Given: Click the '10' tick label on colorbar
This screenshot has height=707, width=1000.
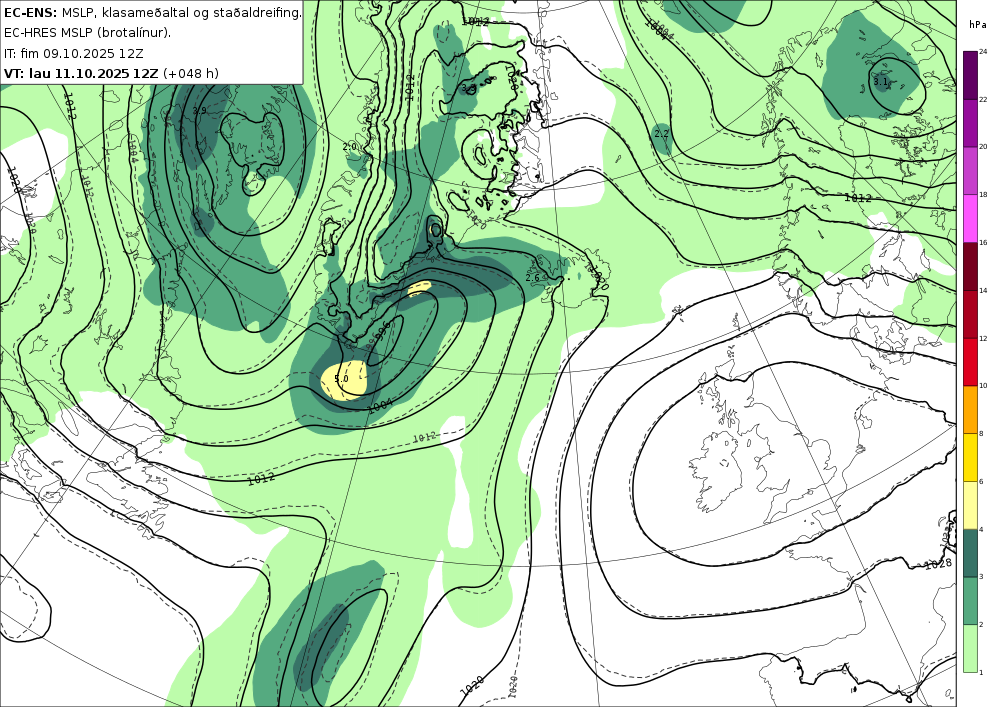Looking at the screenshot, I should click(983, 386).
